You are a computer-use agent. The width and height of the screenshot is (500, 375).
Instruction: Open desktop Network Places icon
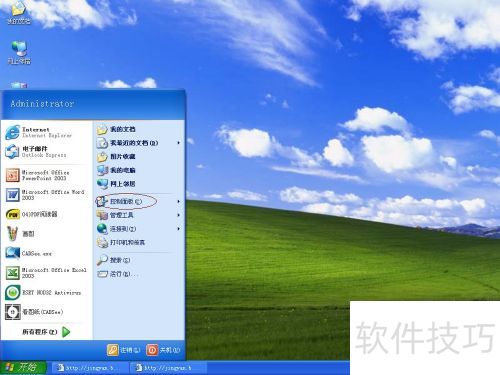coord(19,49)
